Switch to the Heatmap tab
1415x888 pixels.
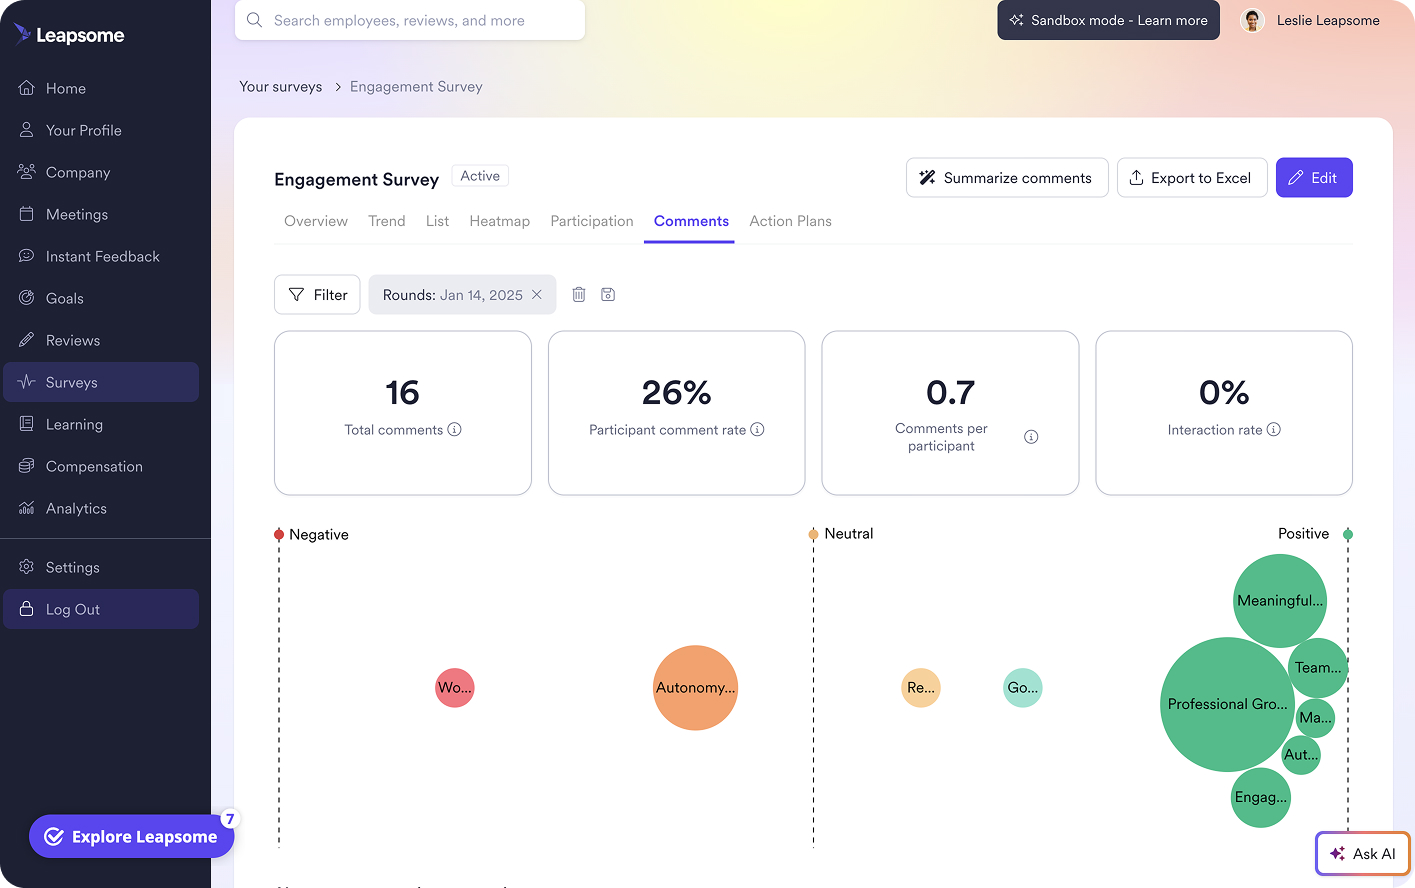pos(500,221)
